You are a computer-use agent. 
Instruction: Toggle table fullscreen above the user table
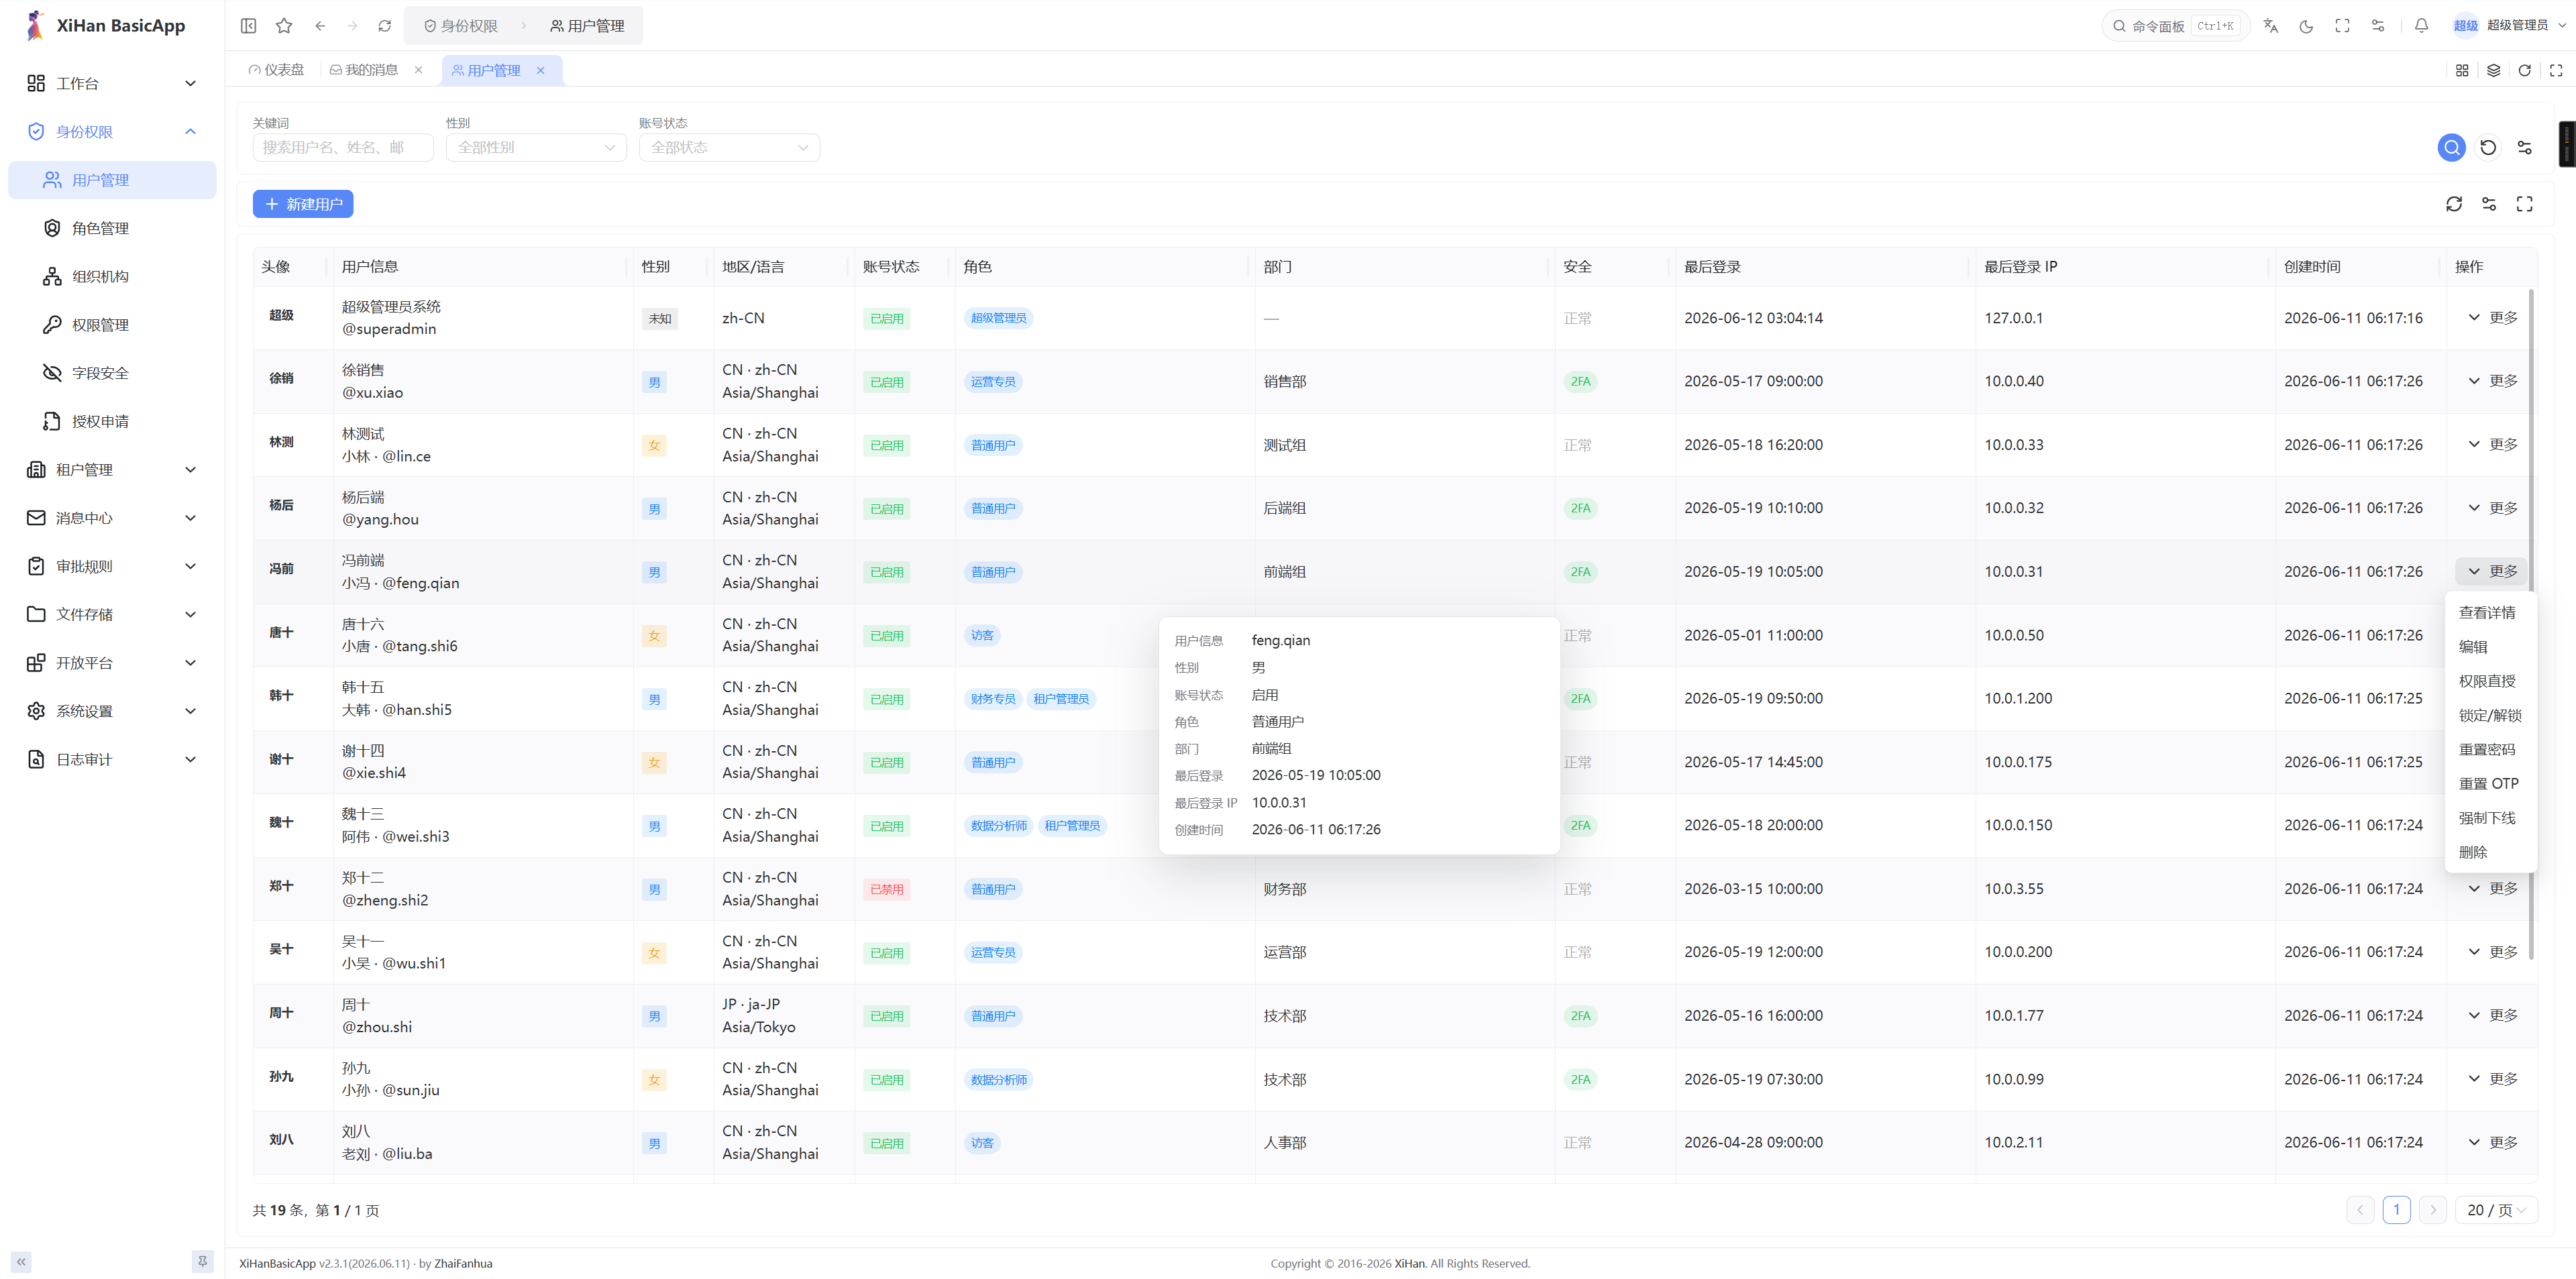(x=2524, y=204)
